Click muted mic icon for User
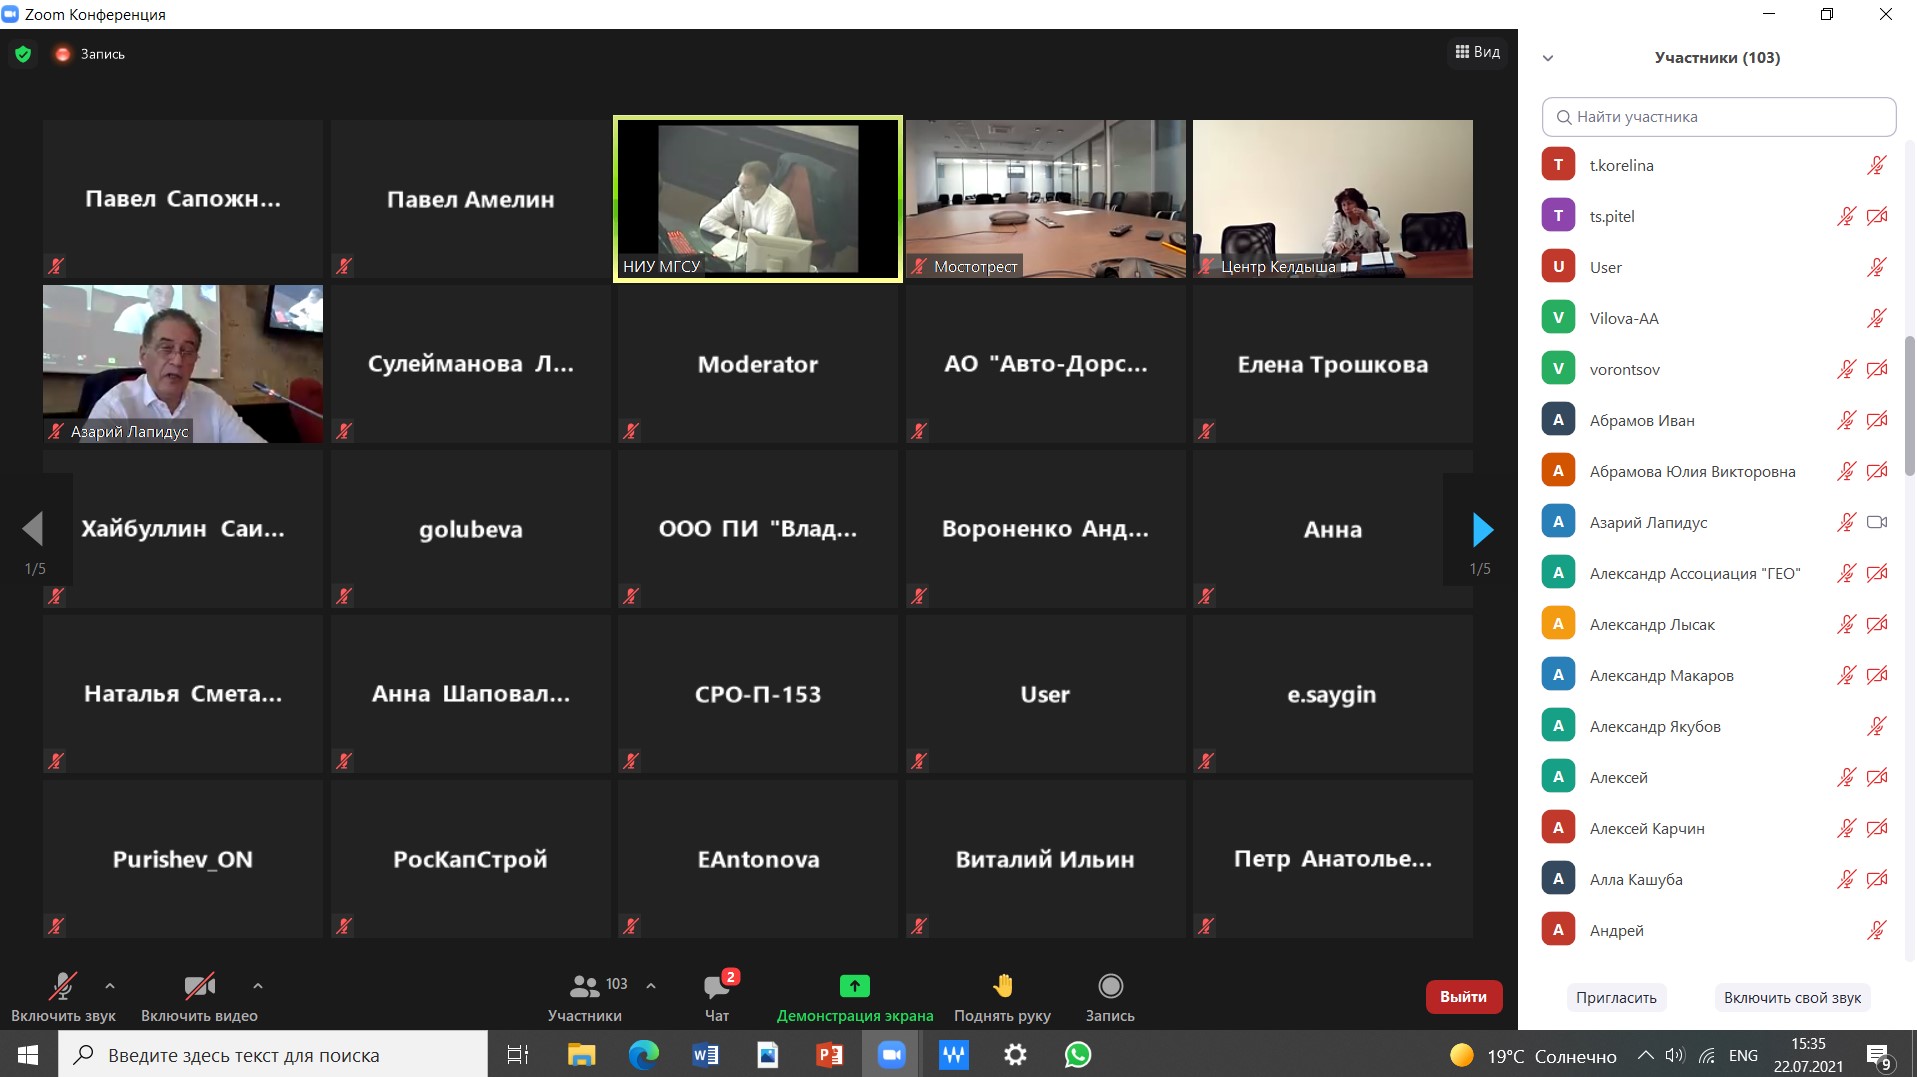The image size is (1917, 1077). [x=1877, y=267]
